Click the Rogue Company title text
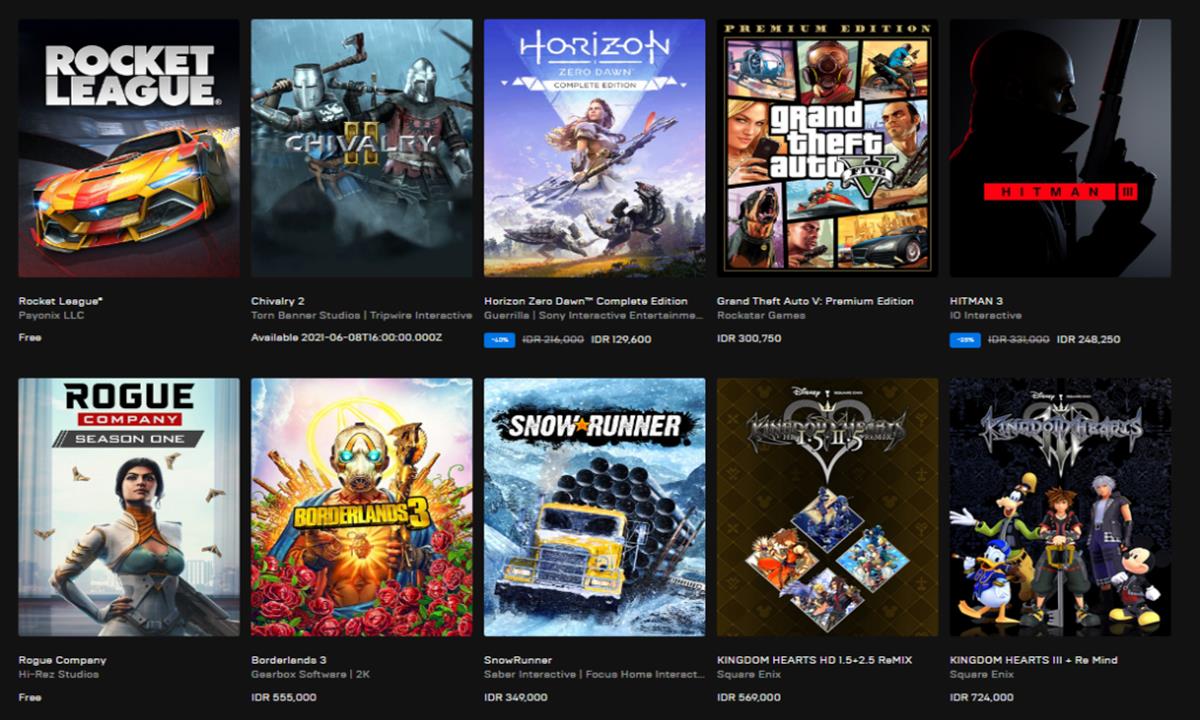The image size is (1200, 720). pos(62,660)
